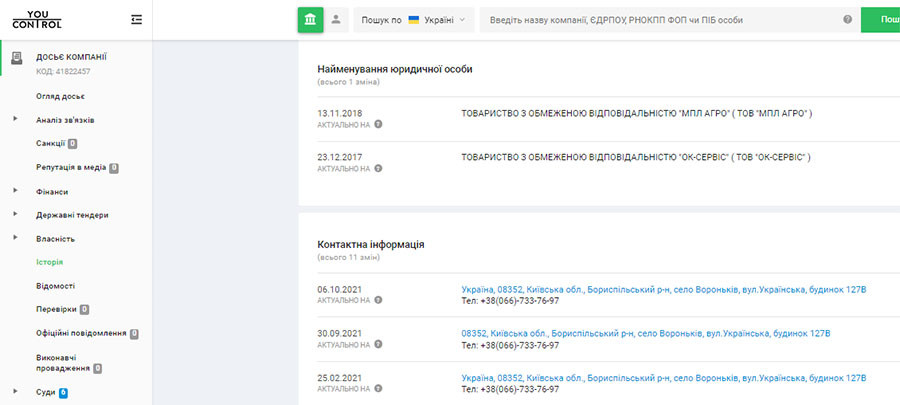Open Суди menu item

pyautogui.click(x=45, y=392)
